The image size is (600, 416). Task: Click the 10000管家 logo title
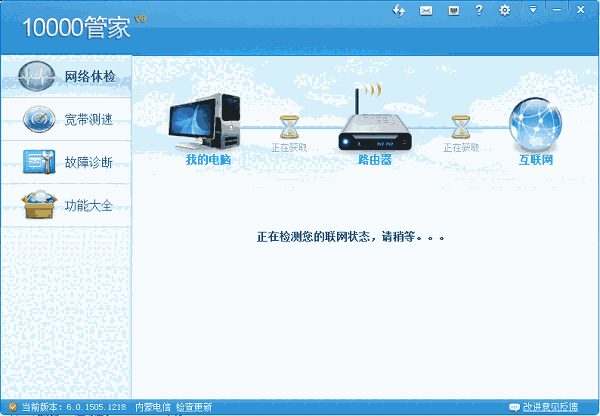tap(77, 28)
